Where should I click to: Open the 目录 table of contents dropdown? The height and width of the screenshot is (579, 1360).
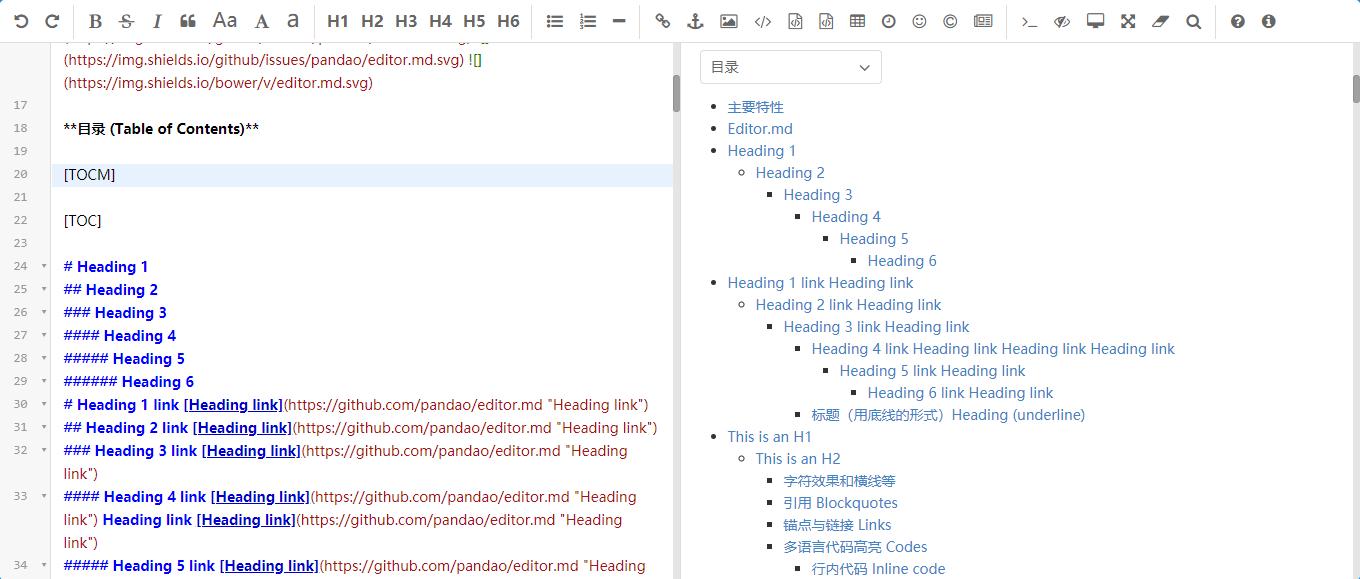click(790, 67)
